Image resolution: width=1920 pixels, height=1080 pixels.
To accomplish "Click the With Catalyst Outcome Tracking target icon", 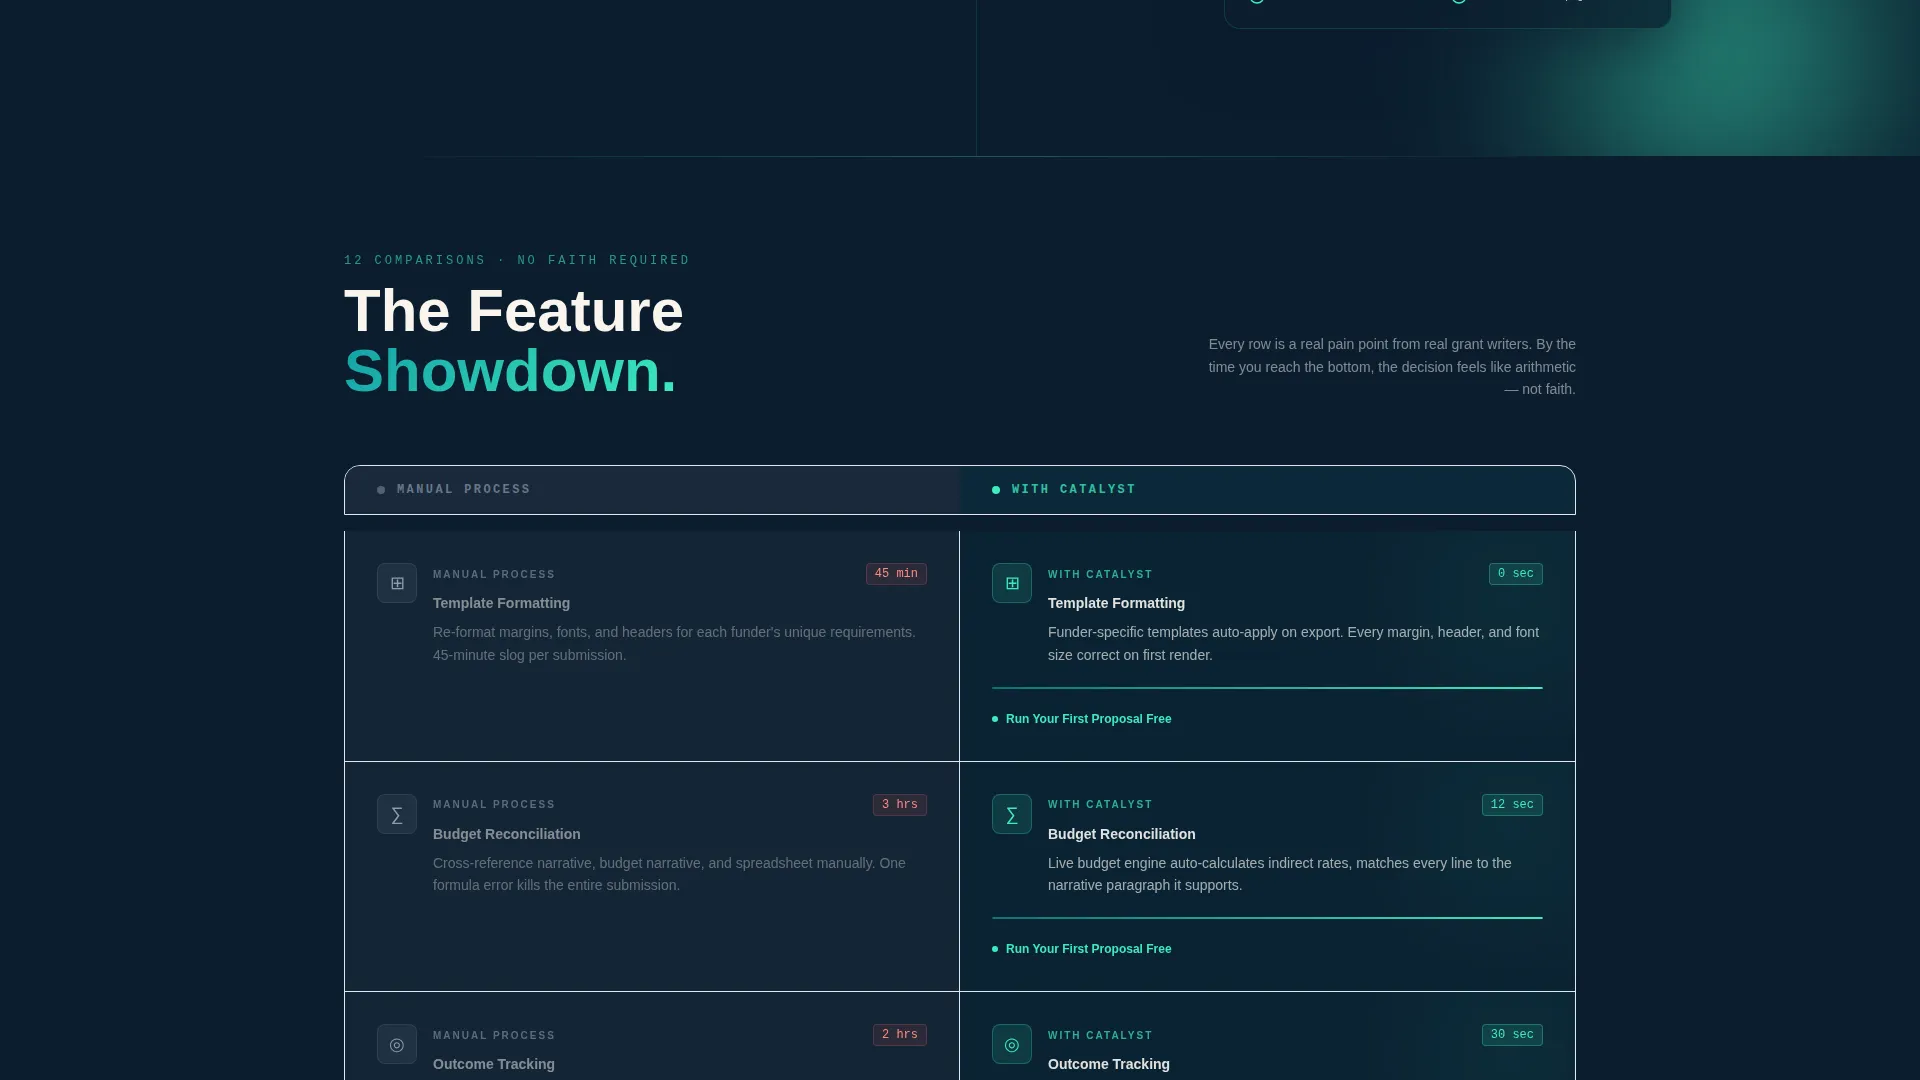I will 1012,1044.
